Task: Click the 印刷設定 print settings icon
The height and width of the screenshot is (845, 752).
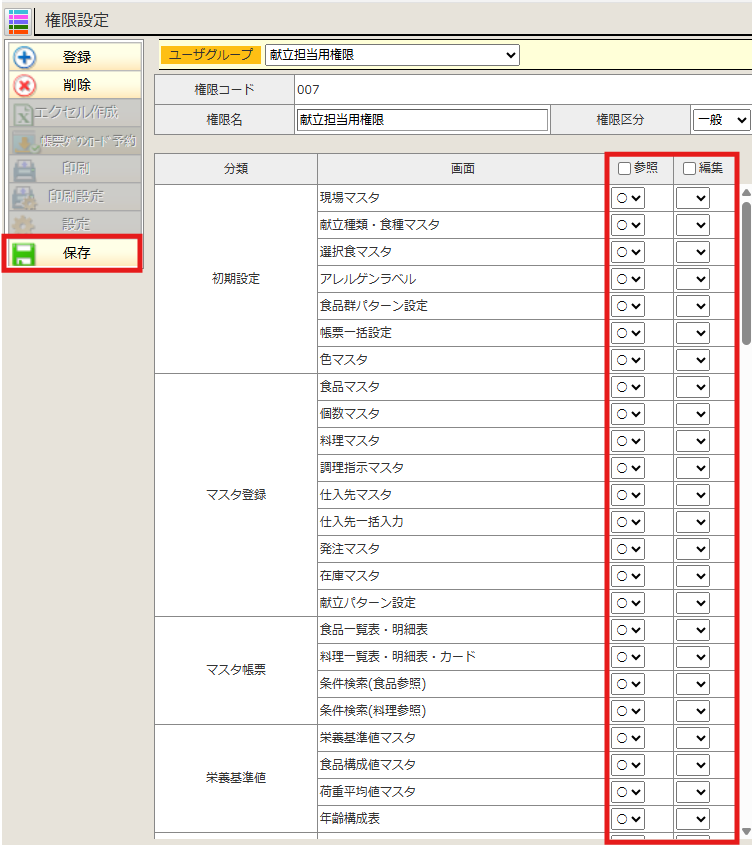Action: tap(25, 197)
